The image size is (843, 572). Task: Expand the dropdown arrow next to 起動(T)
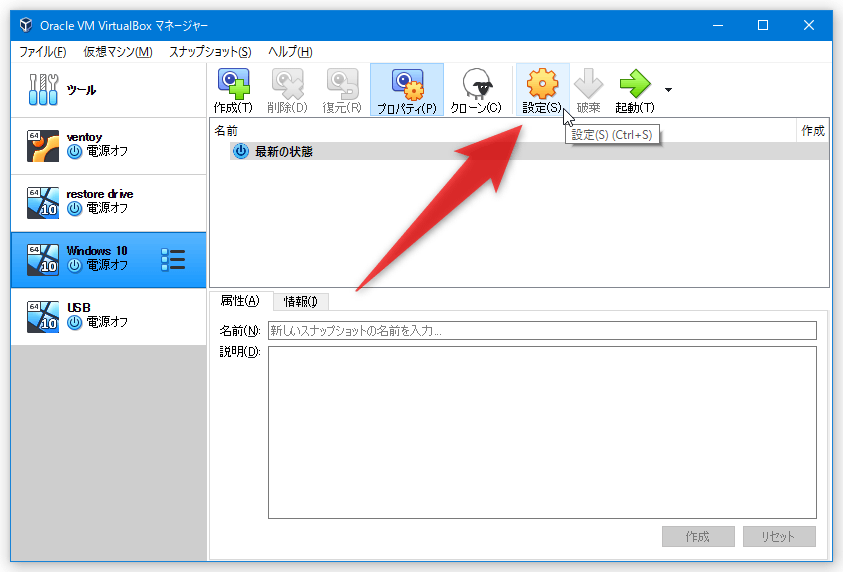pos(668,90)
